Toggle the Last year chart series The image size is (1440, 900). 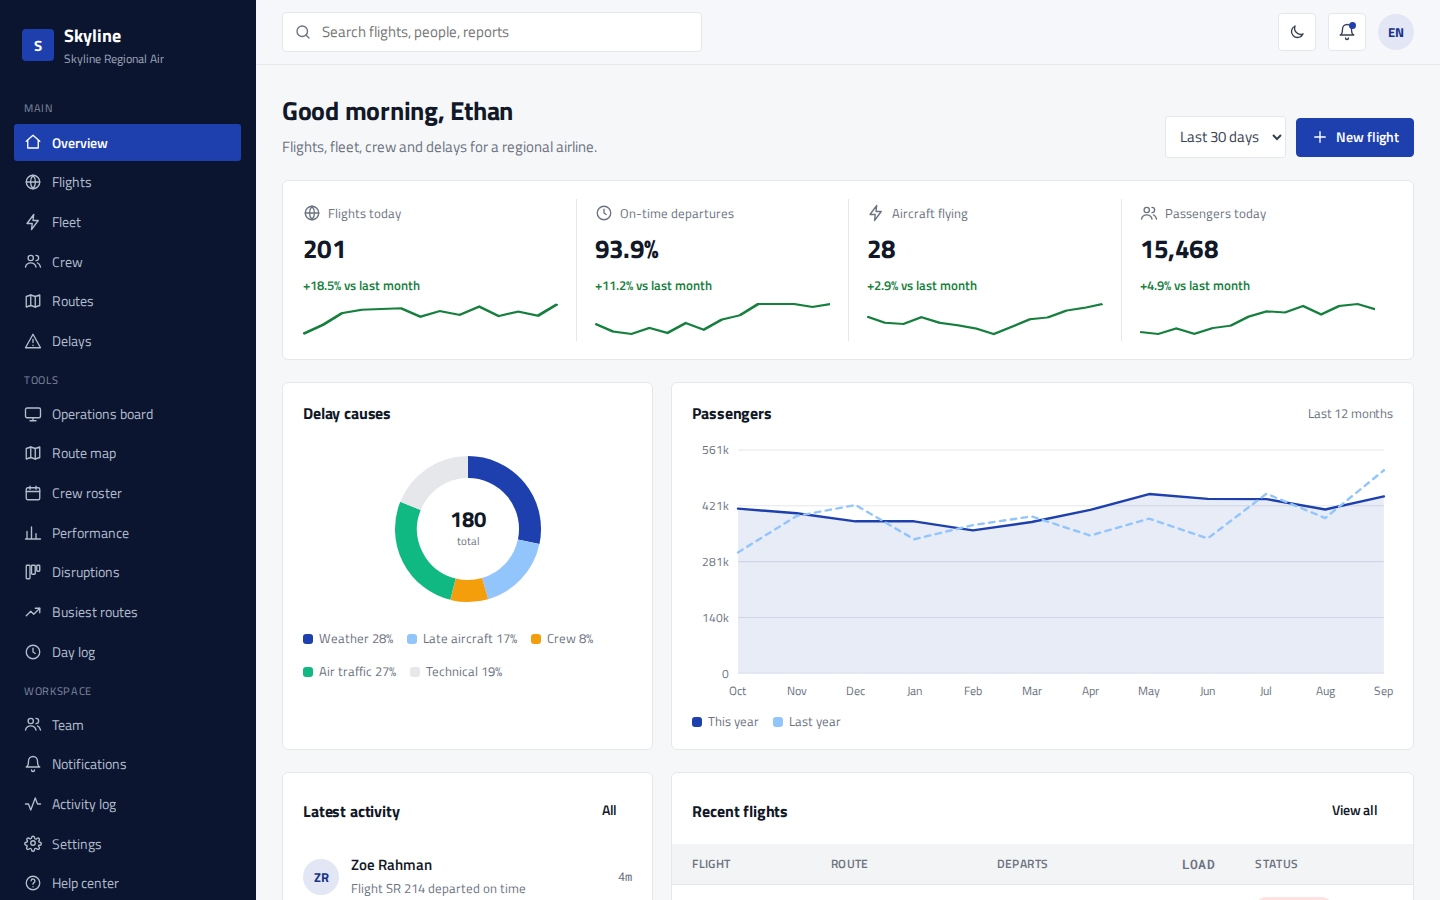pyautogui.click(x=807, y=722)
